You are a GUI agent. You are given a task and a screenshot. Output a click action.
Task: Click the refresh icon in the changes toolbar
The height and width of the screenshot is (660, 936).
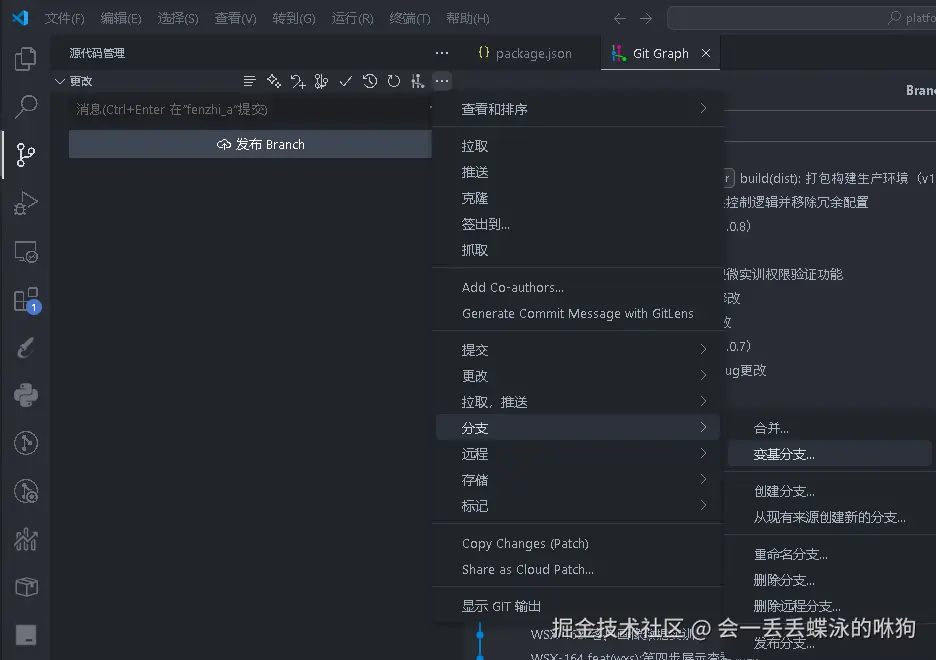click(393, 81)
